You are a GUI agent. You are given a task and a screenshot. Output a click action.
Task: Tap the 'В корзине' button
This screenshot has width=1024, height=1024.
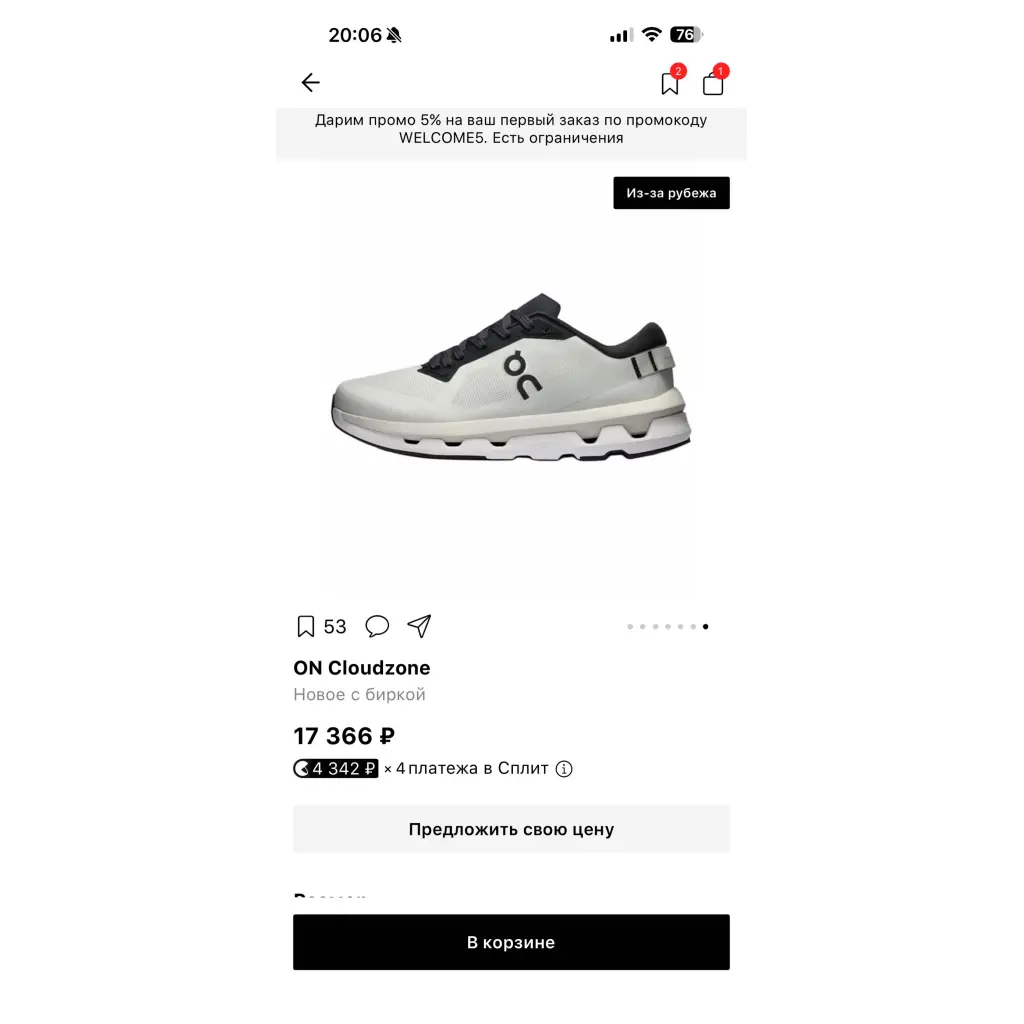click(511, 942)
